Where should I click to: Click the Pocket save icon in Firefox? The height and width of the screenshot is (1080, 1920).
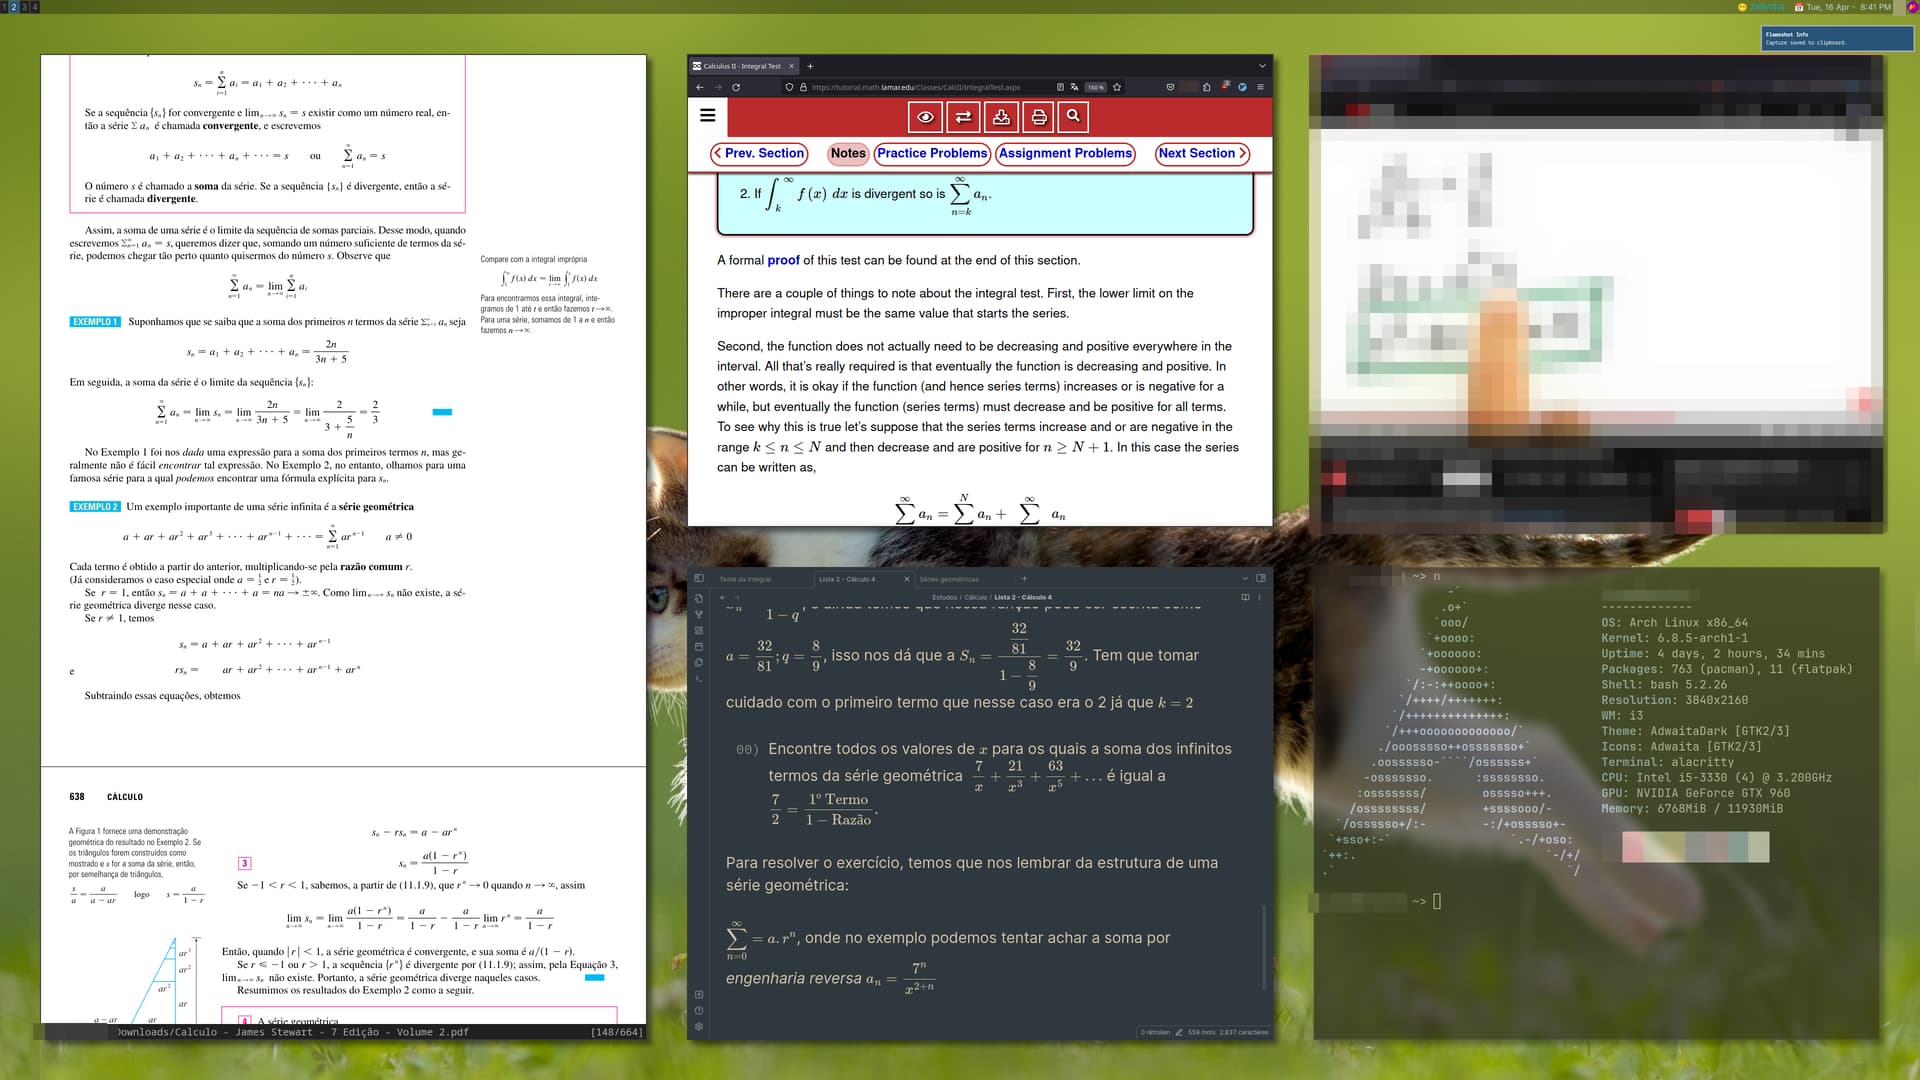click(x=1170, y=87)
